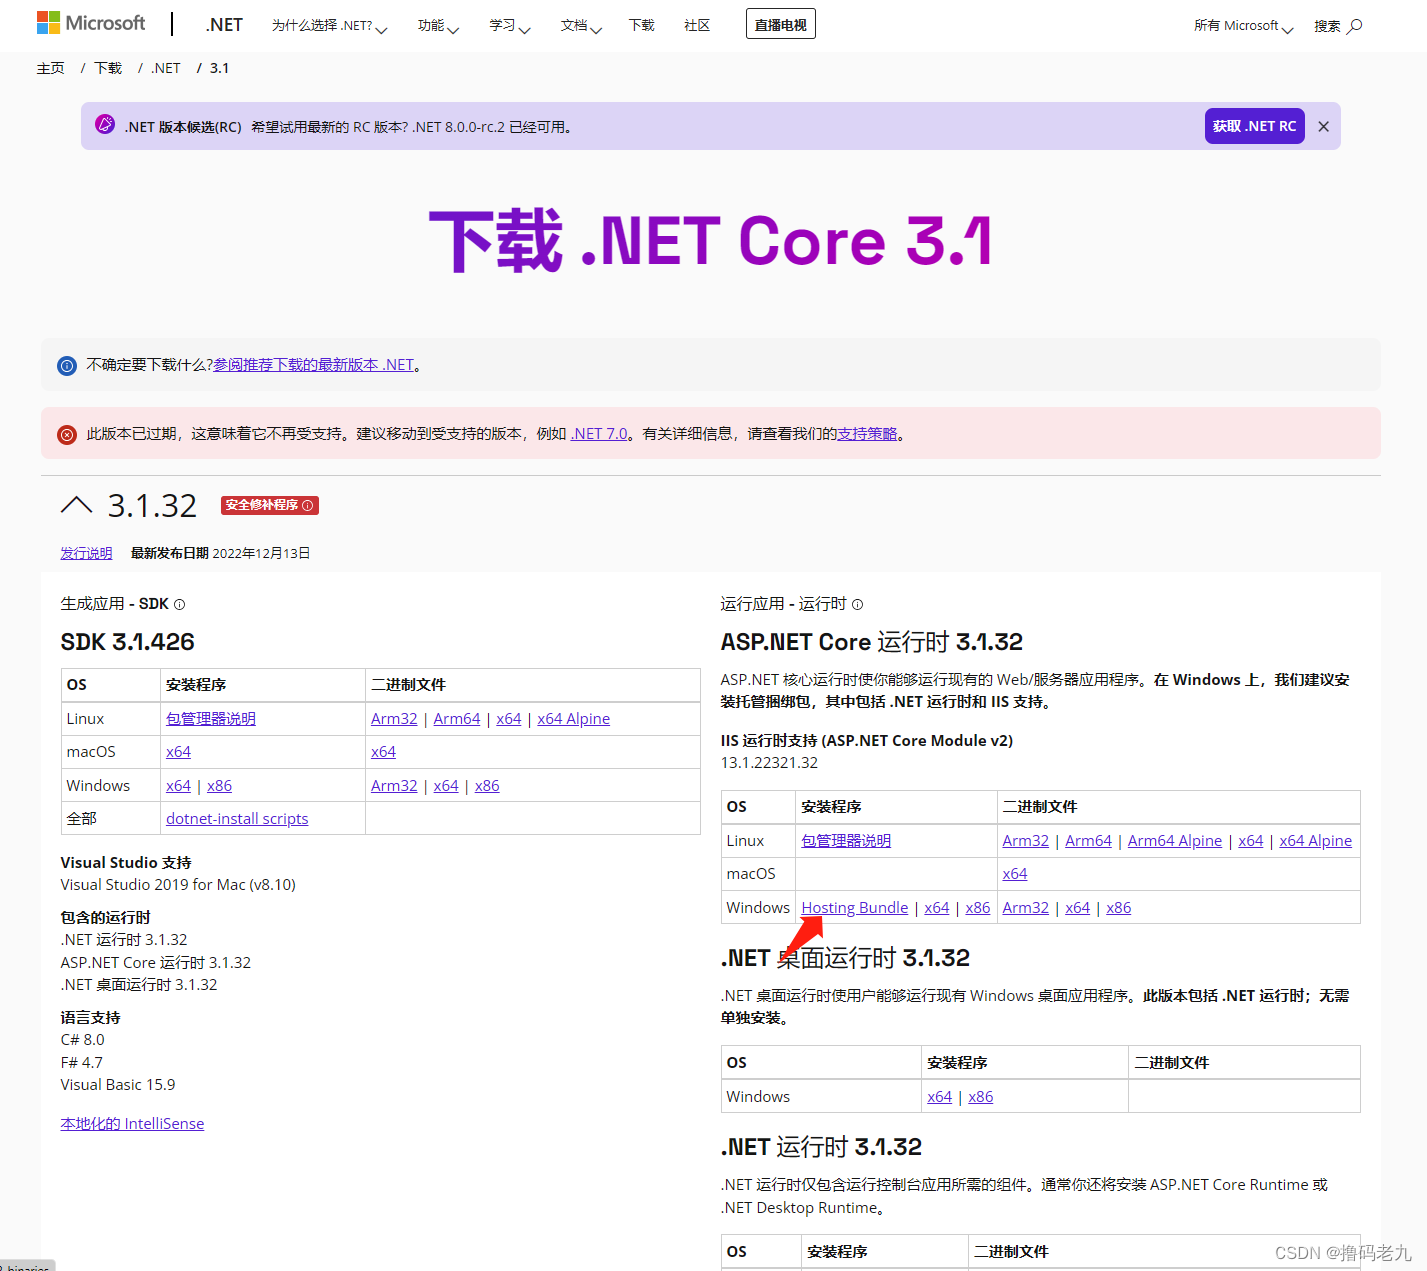The width and height of the screenshot is (1427, 1271).
Task: Open search with the magnifier icon
Action: click(x=1356, y=25)
